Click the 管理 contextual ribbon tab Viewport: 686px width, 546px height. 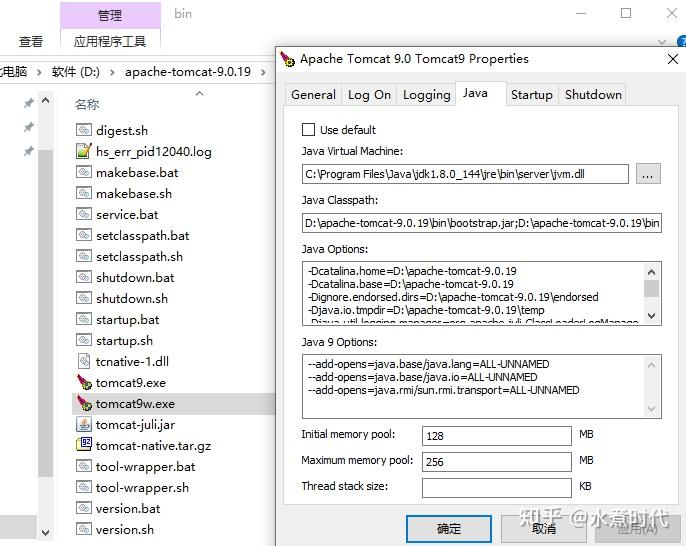110,15
